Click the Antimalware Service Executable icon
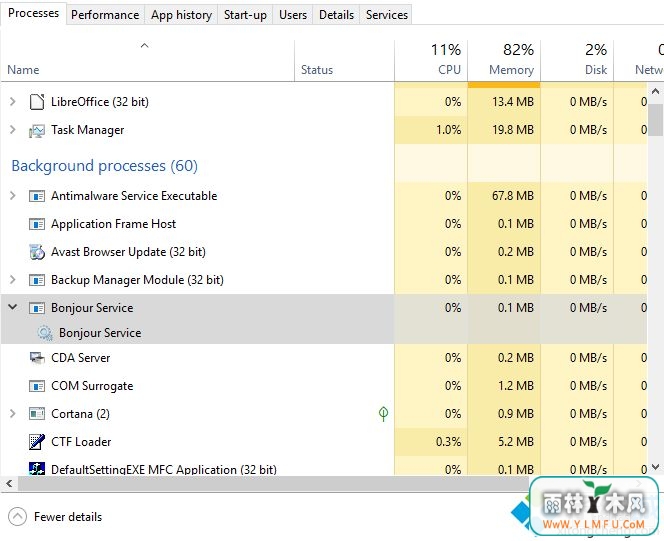Image resolution: width=664 pixels, height=541 pixels. [x=37, y=196]
